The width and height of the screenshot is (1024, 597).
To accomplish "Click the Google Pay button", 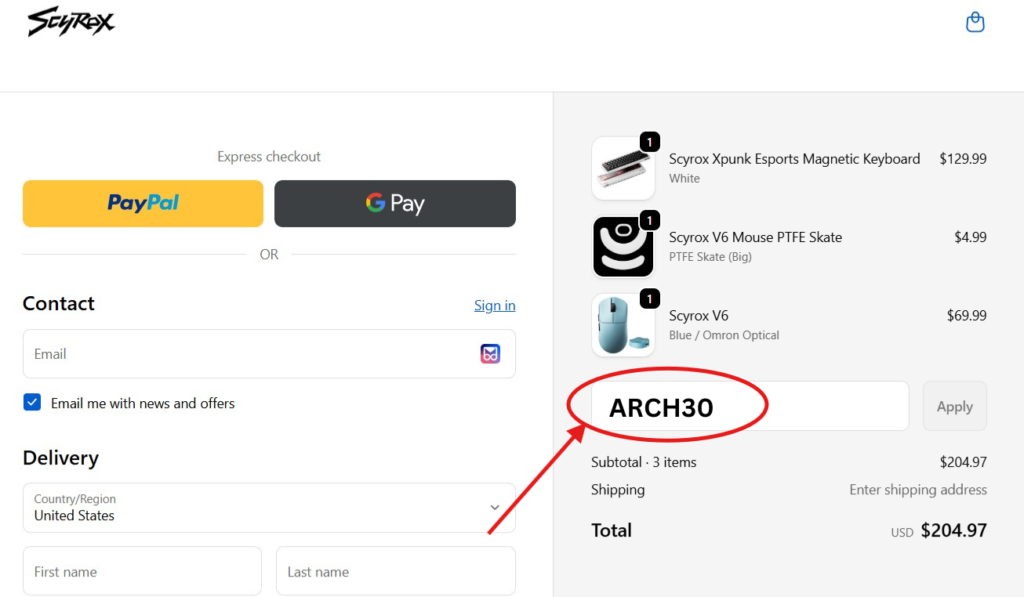I will 394,203.
